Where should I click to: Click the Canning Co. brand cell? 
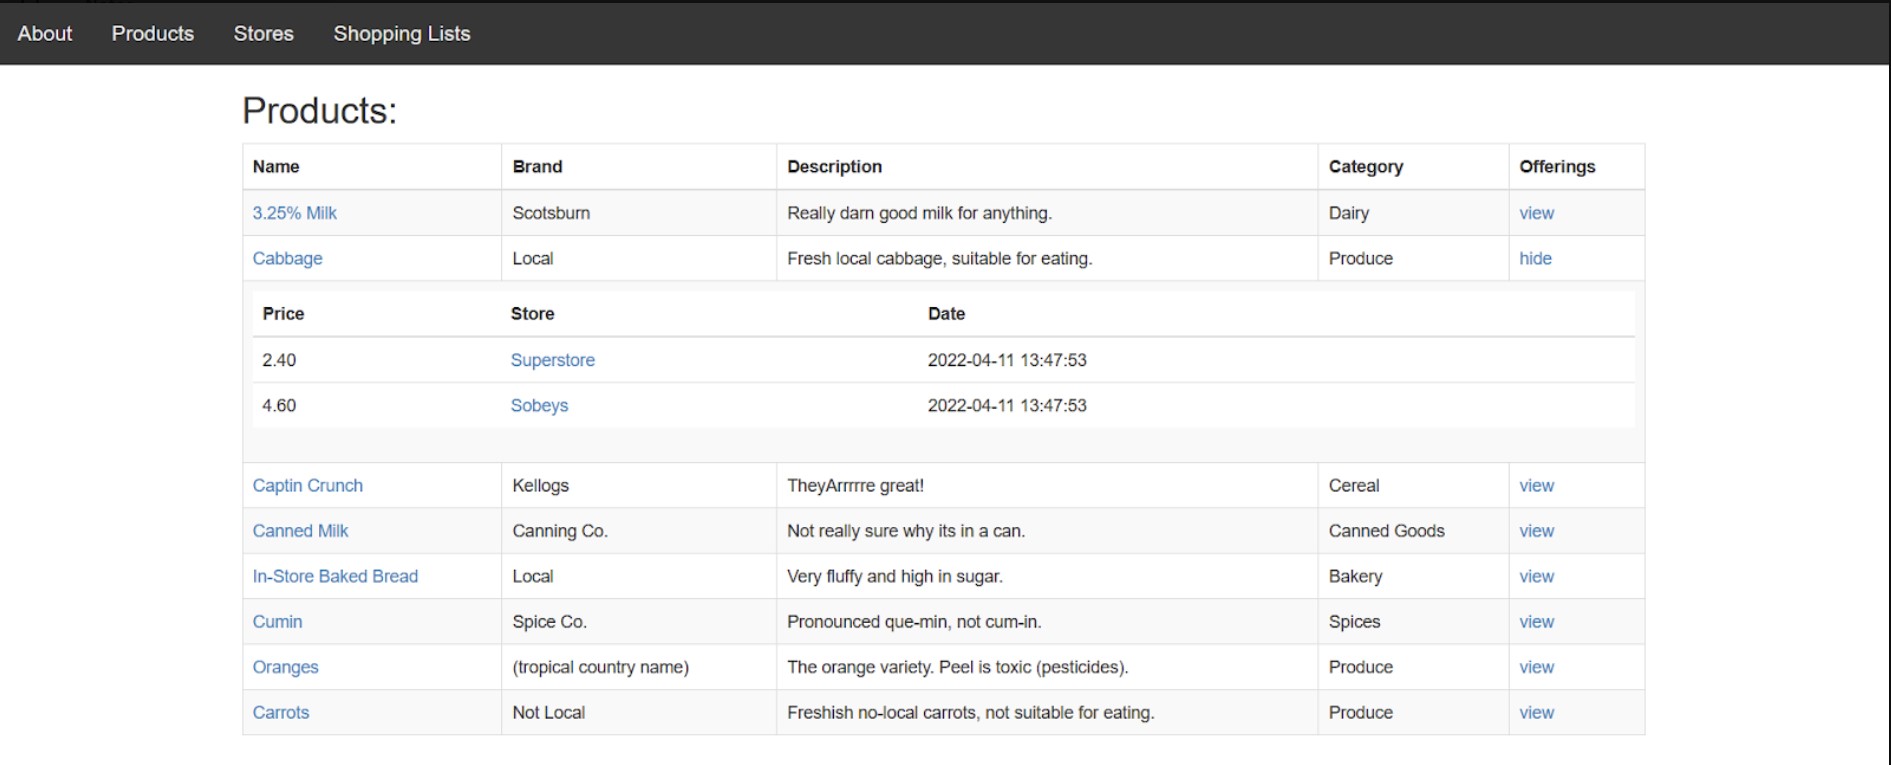tap(639, 531)
